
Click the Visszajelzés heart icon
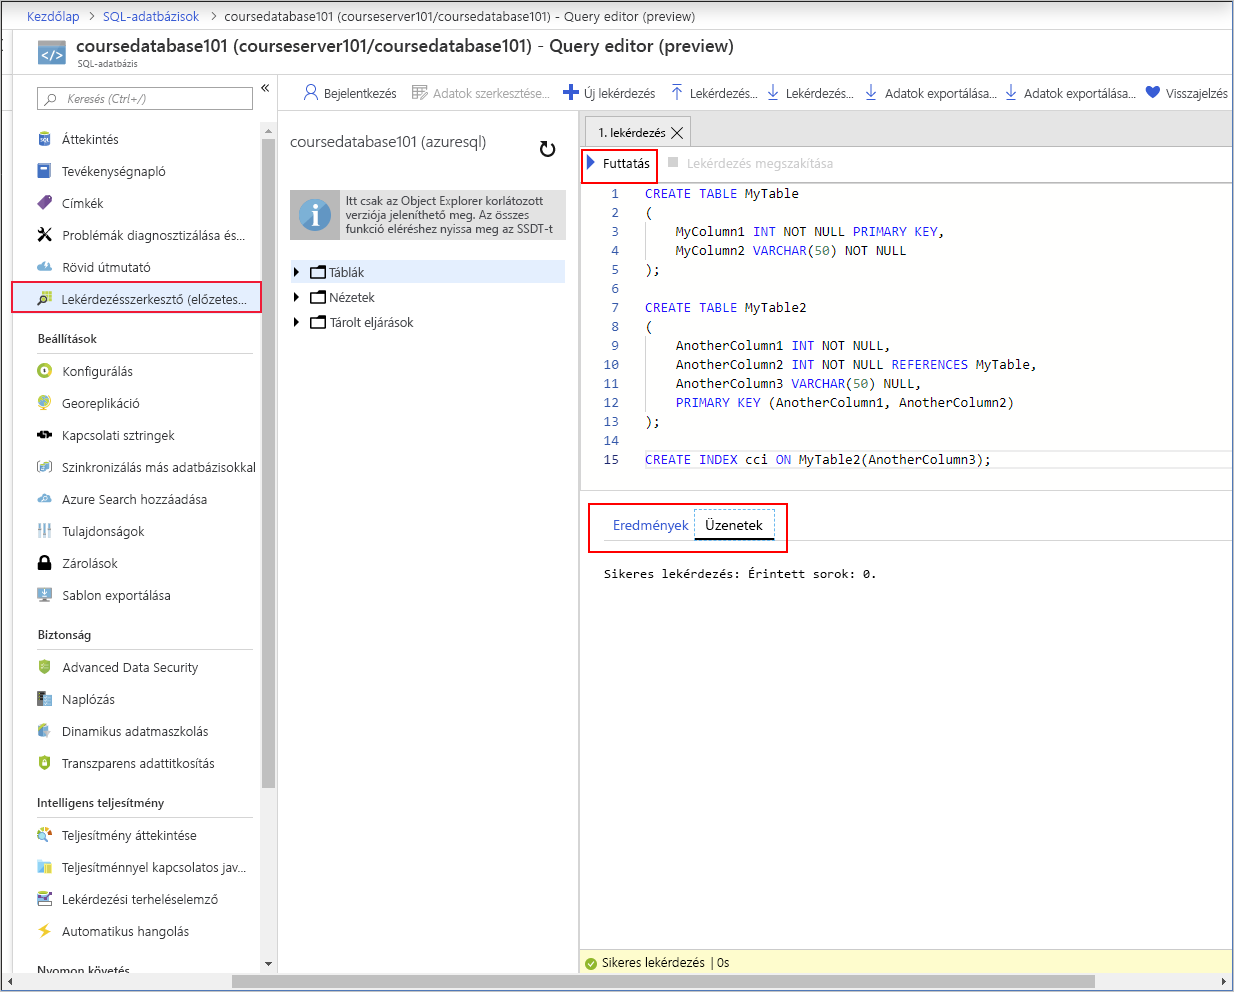[1153, 93]
